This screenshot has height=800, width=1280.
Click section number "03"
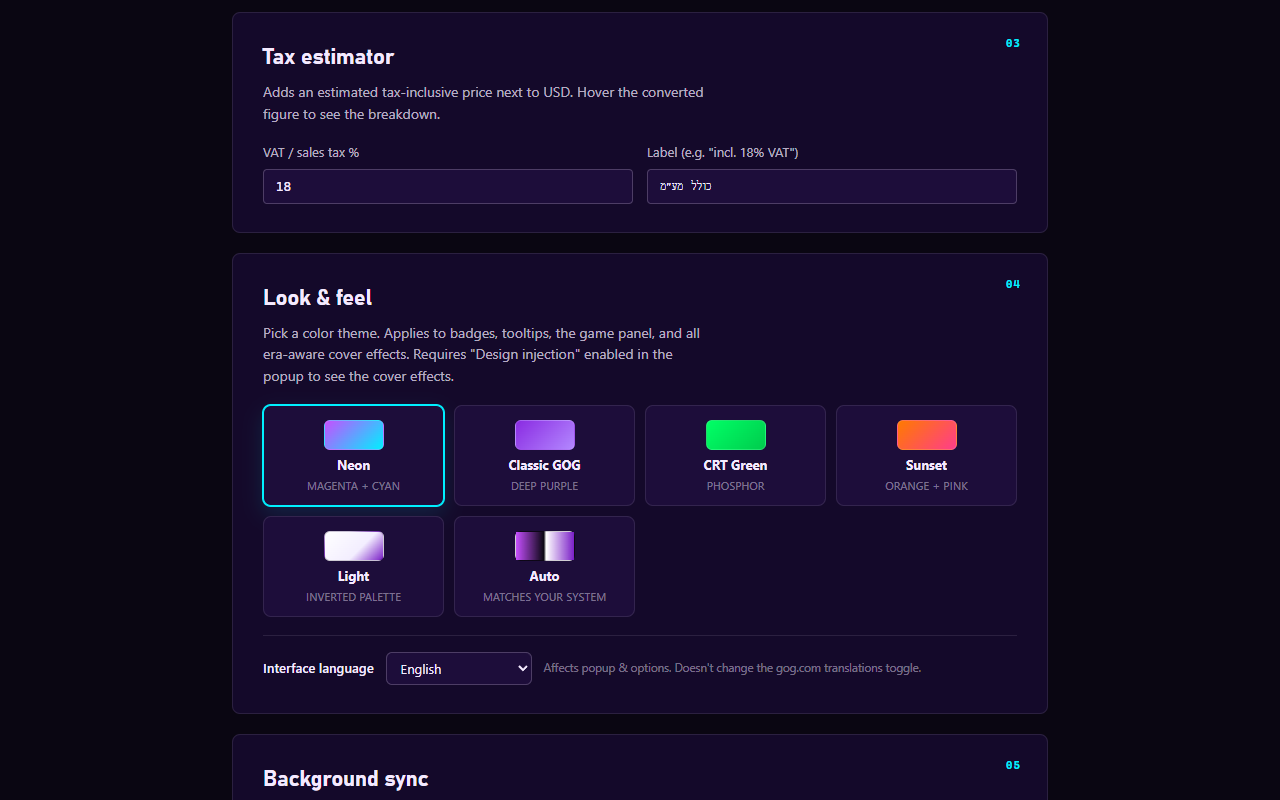[x=1013, y=43]
